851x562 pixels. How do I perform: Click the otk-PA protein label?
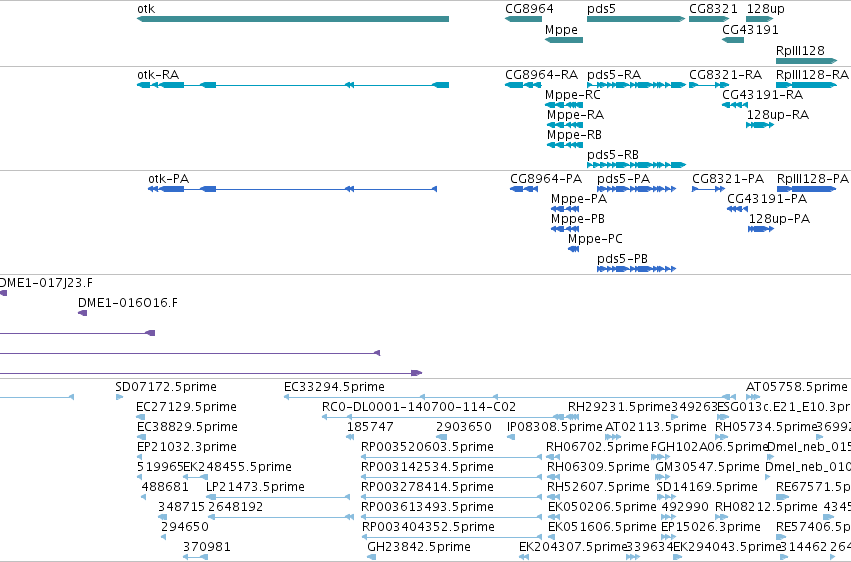coord(168,178)
